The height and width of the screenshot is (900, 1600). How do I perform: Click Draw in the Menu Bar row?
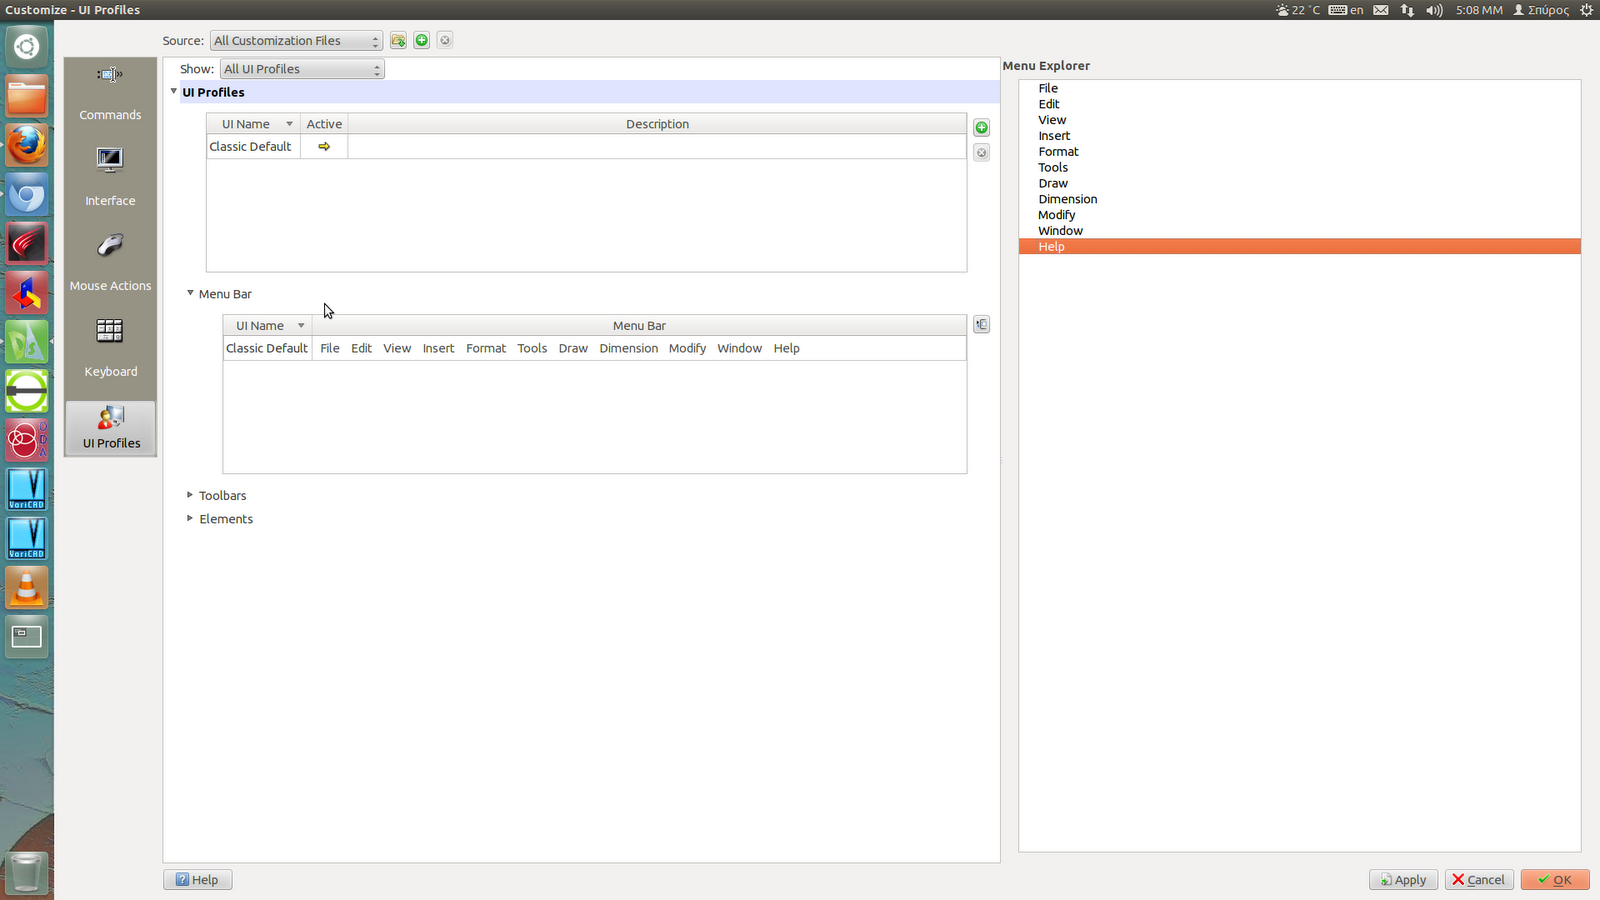tap(573, 348)
